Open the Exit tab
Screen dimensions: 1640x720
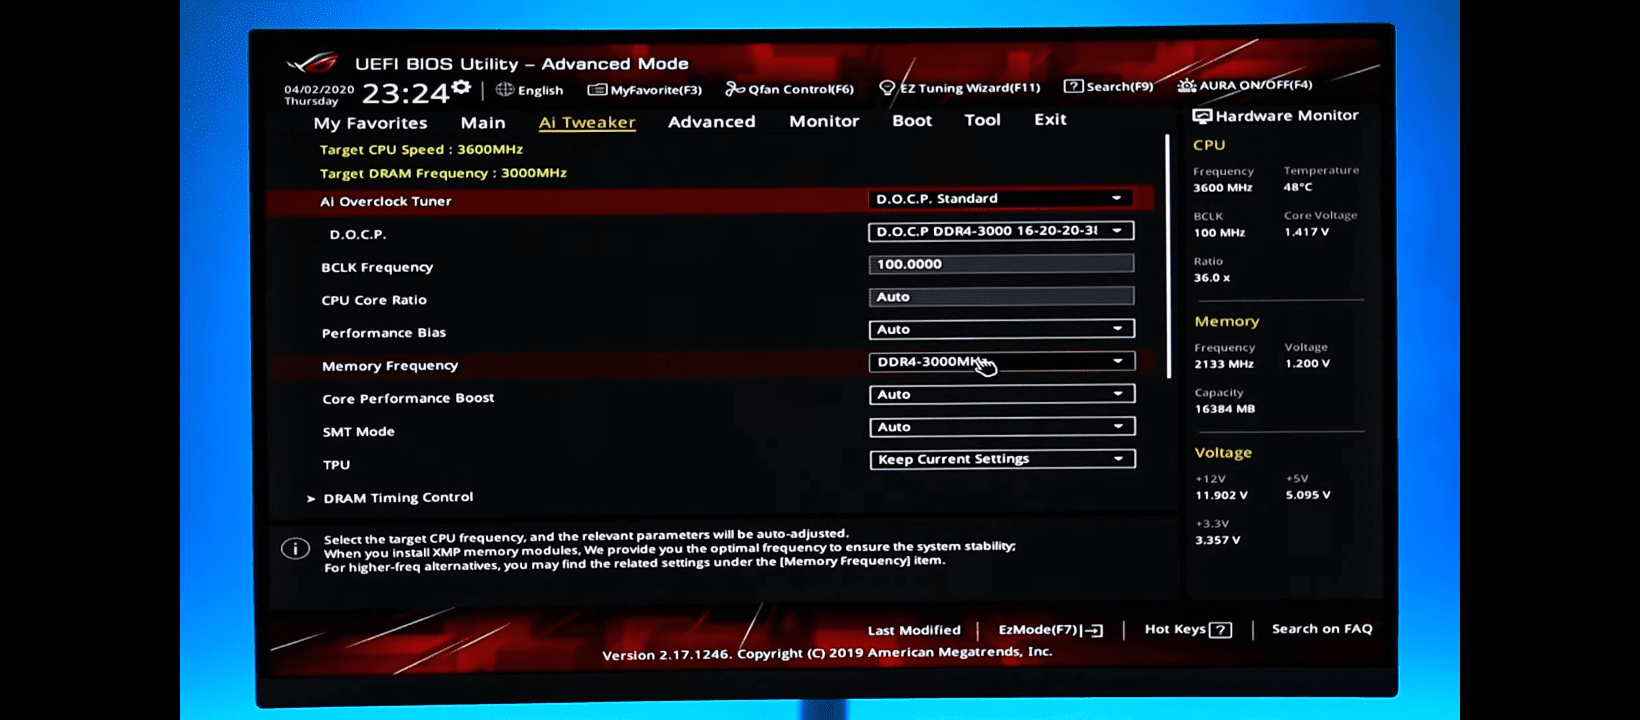coord(1050,119)
